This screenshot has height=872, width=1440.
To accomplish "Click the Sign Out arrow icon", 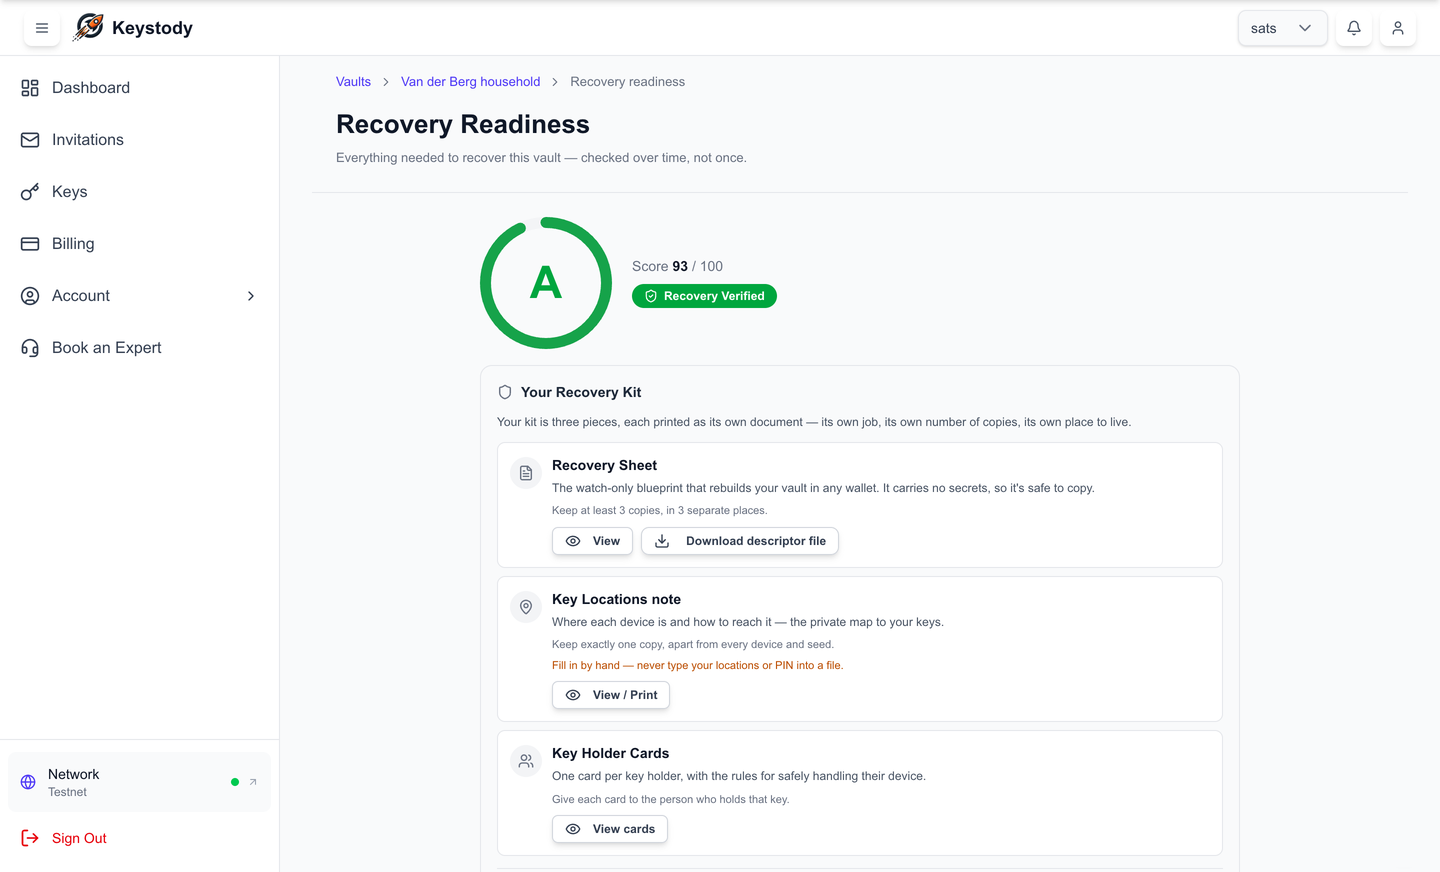I will point(30,838).
